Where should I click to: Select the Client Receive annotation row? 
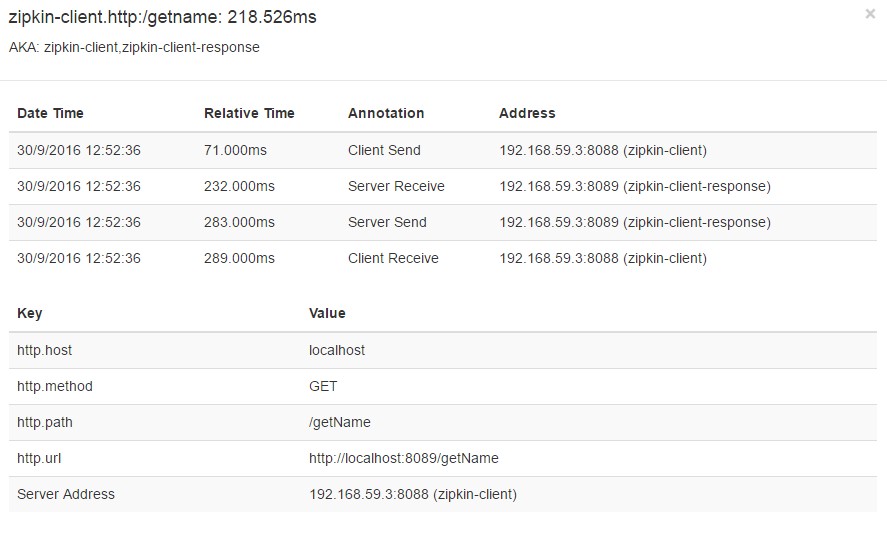(x=443, y=259)
